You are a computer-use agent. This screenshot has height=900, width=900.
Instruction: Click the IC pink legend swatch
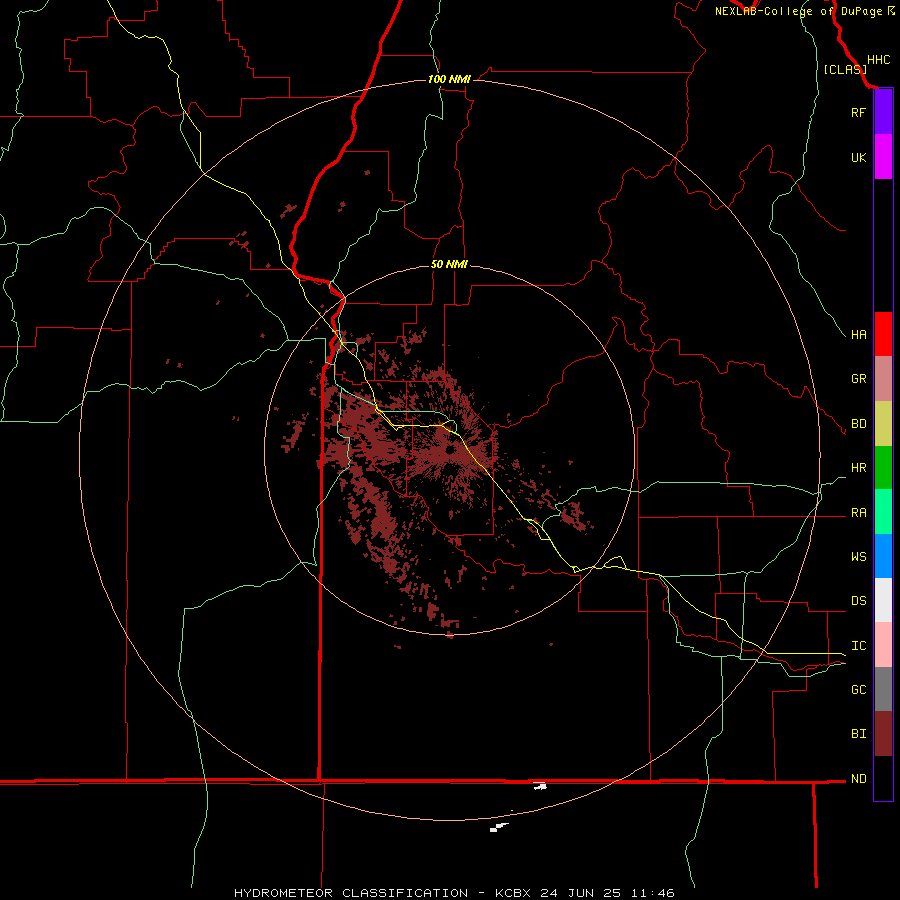(883, 645)
